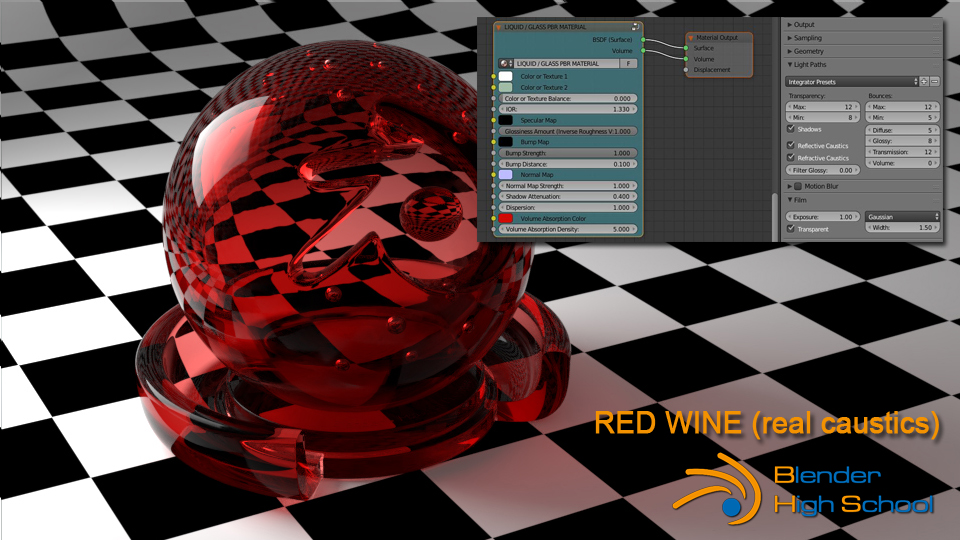Screen dimensions: 960x540
Task: Click the Color or Texture 1 input socket
Action: tap(493, 77)
